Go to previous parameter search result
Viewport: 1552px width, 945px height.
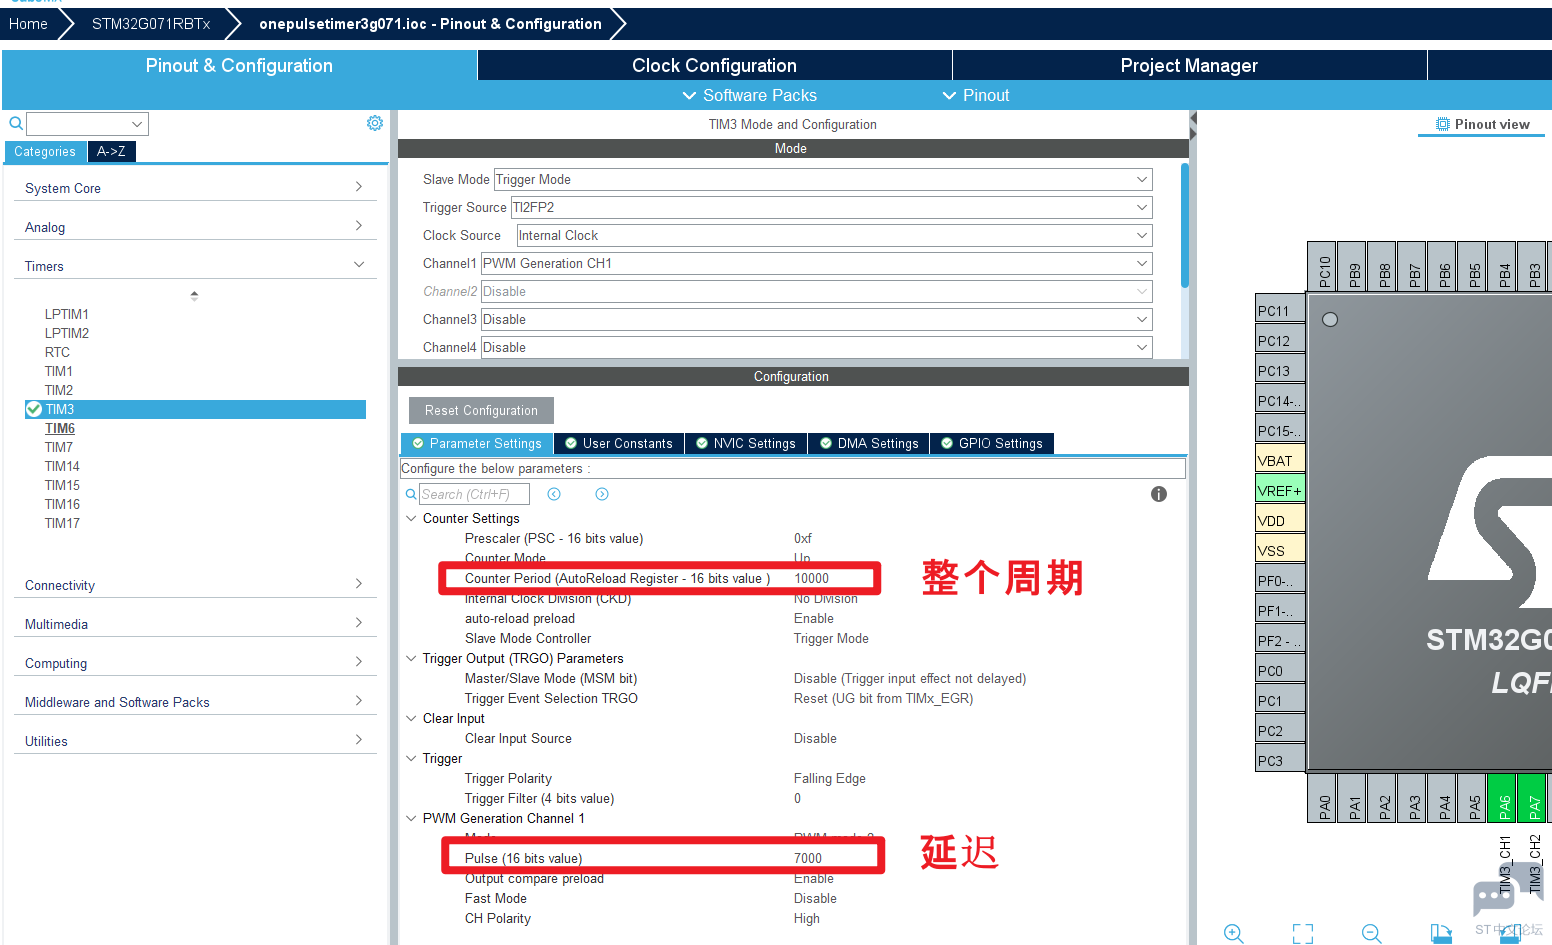[x=554, y=494]
